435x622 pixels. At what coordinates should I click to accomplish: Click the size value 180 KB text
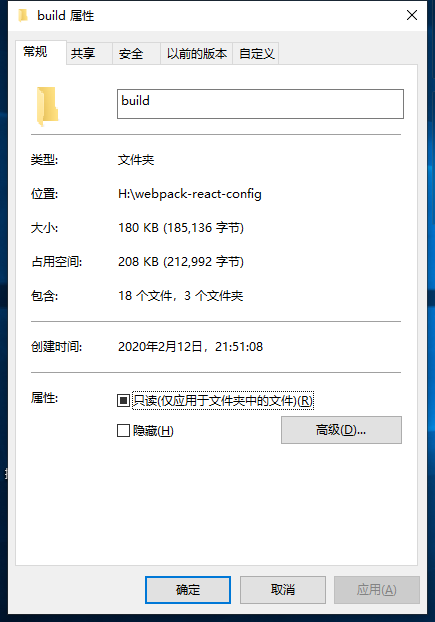(x=138, y=228)
